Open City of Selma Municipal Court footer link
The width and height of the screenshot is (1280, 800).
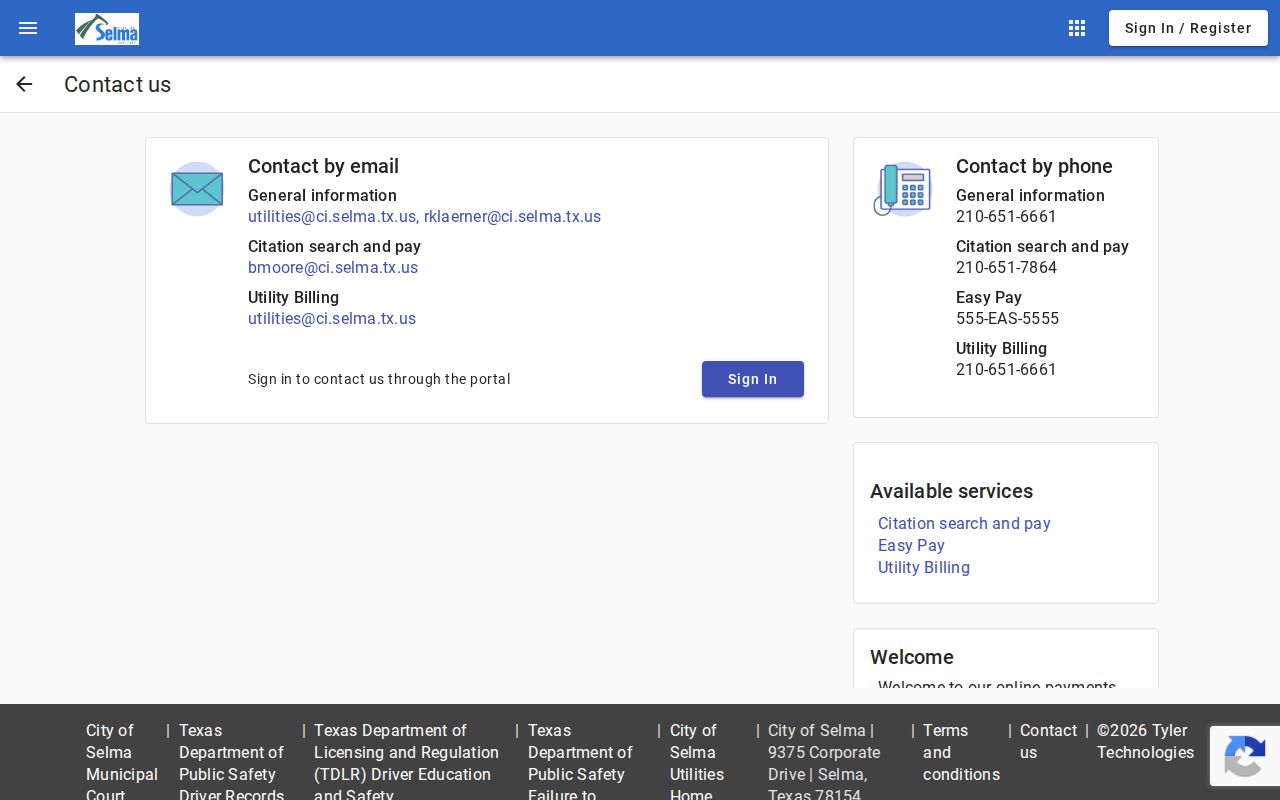pos(122,762)
